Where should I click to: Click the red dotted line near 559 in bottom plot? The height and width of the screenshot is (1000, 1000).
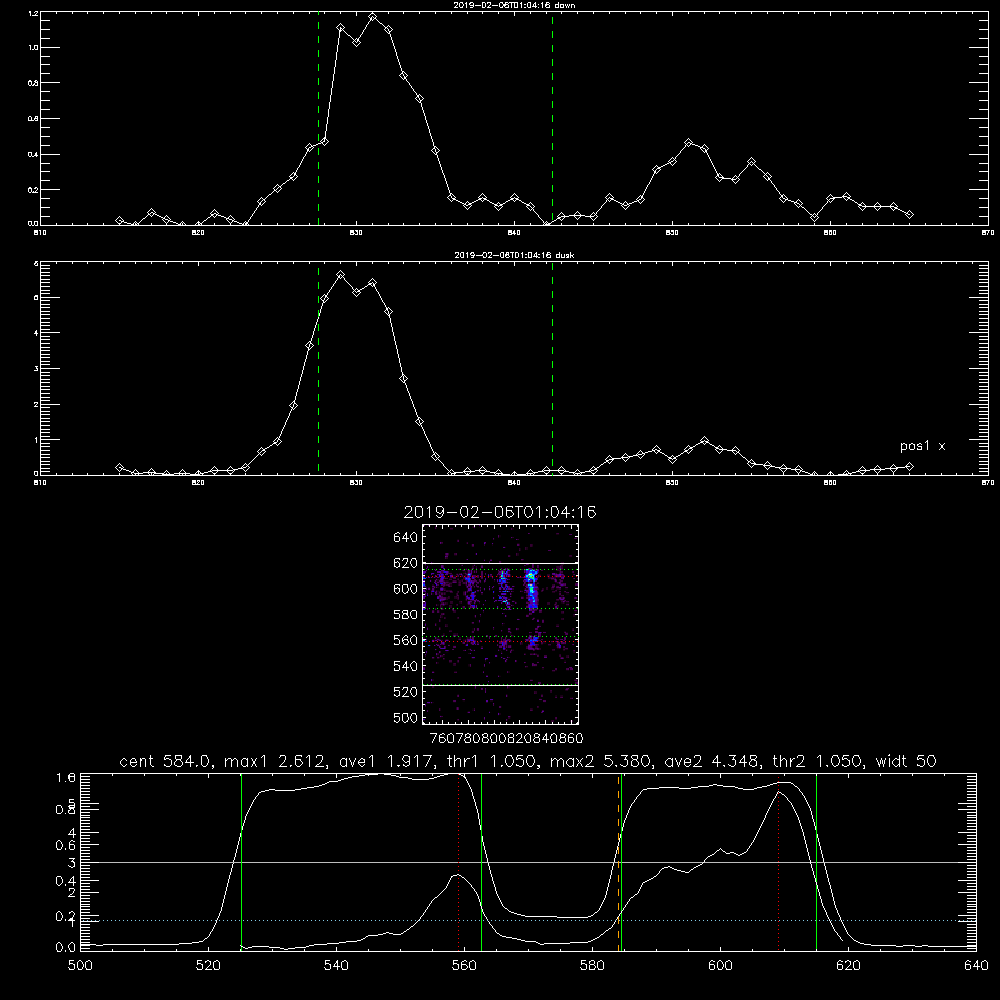459,861
